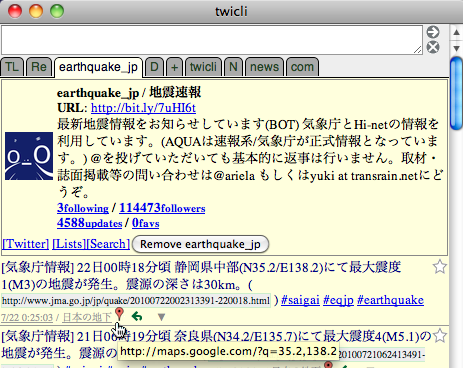
Task: Click the Remove earthquake_jp button
Action: pyautogui.click(x=200, y=244)
